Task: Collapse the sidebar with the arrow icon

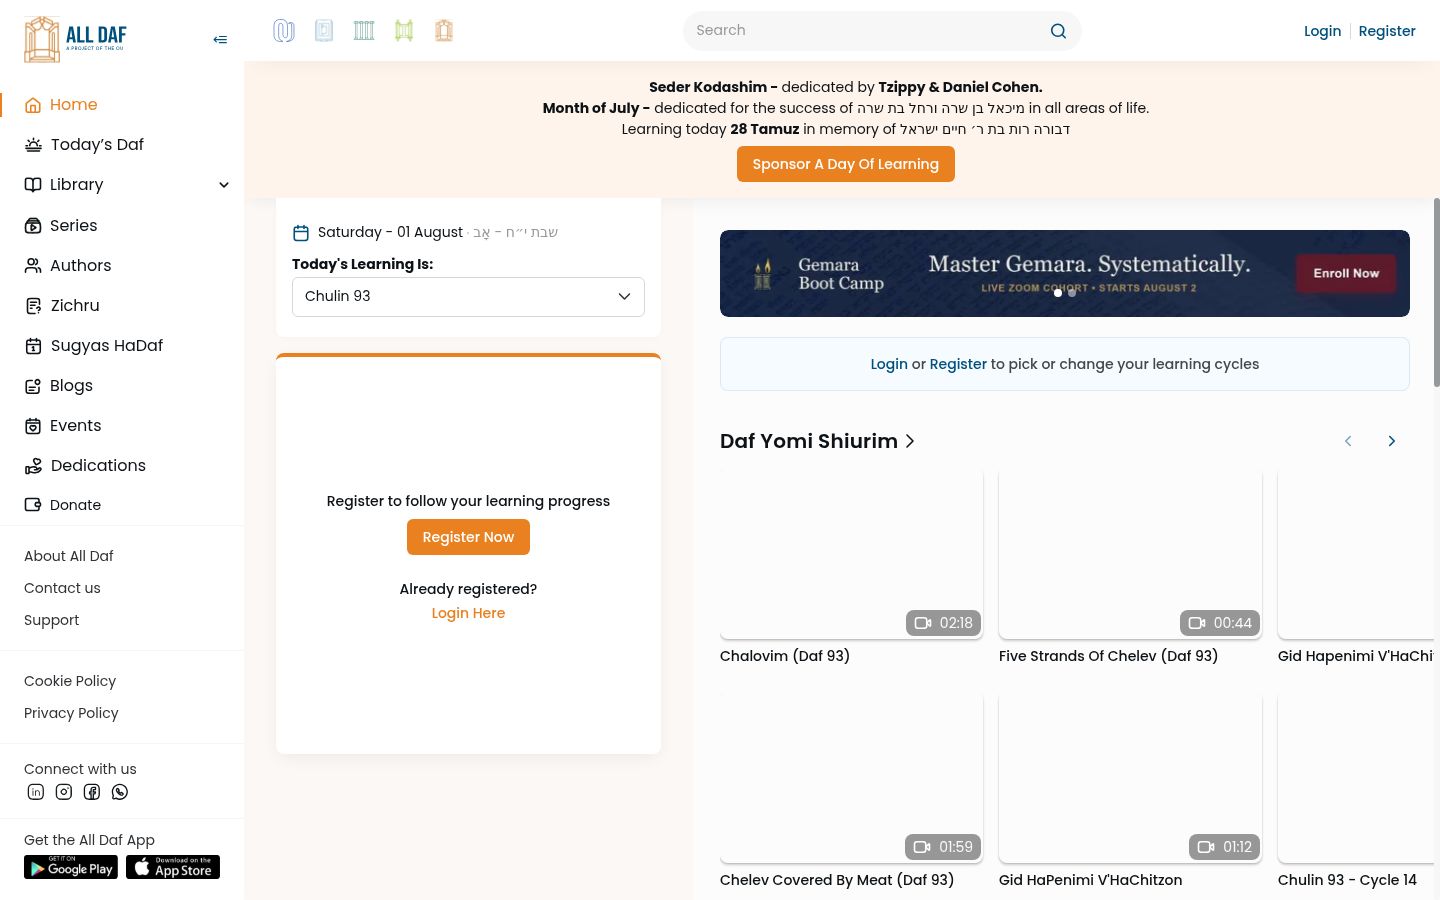Action: point(220,40)
